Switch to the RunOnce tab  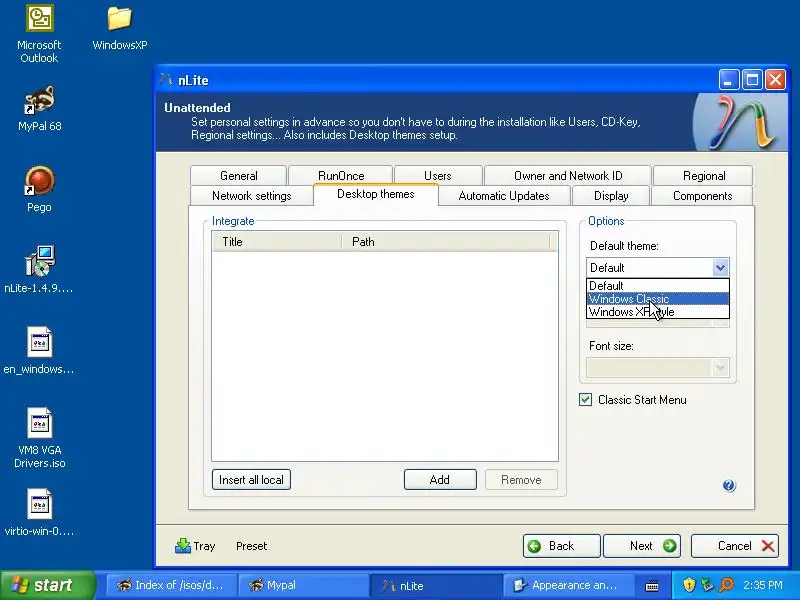point(341,176)
